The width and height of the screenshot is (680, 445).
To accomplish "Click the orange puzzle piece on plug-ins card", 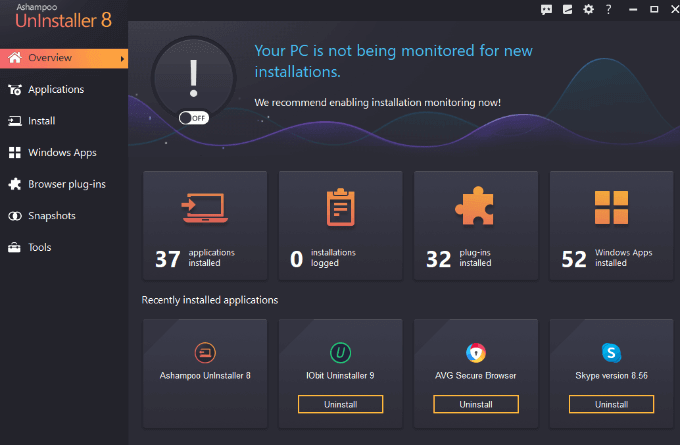I will point(475,206).
